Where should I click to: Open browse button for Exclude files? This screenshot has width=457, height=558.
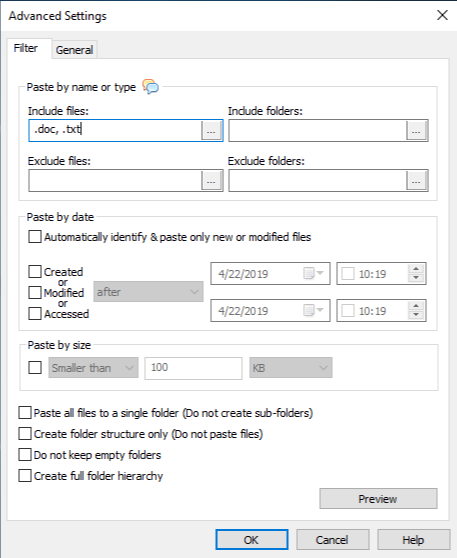tap(211, 181)
